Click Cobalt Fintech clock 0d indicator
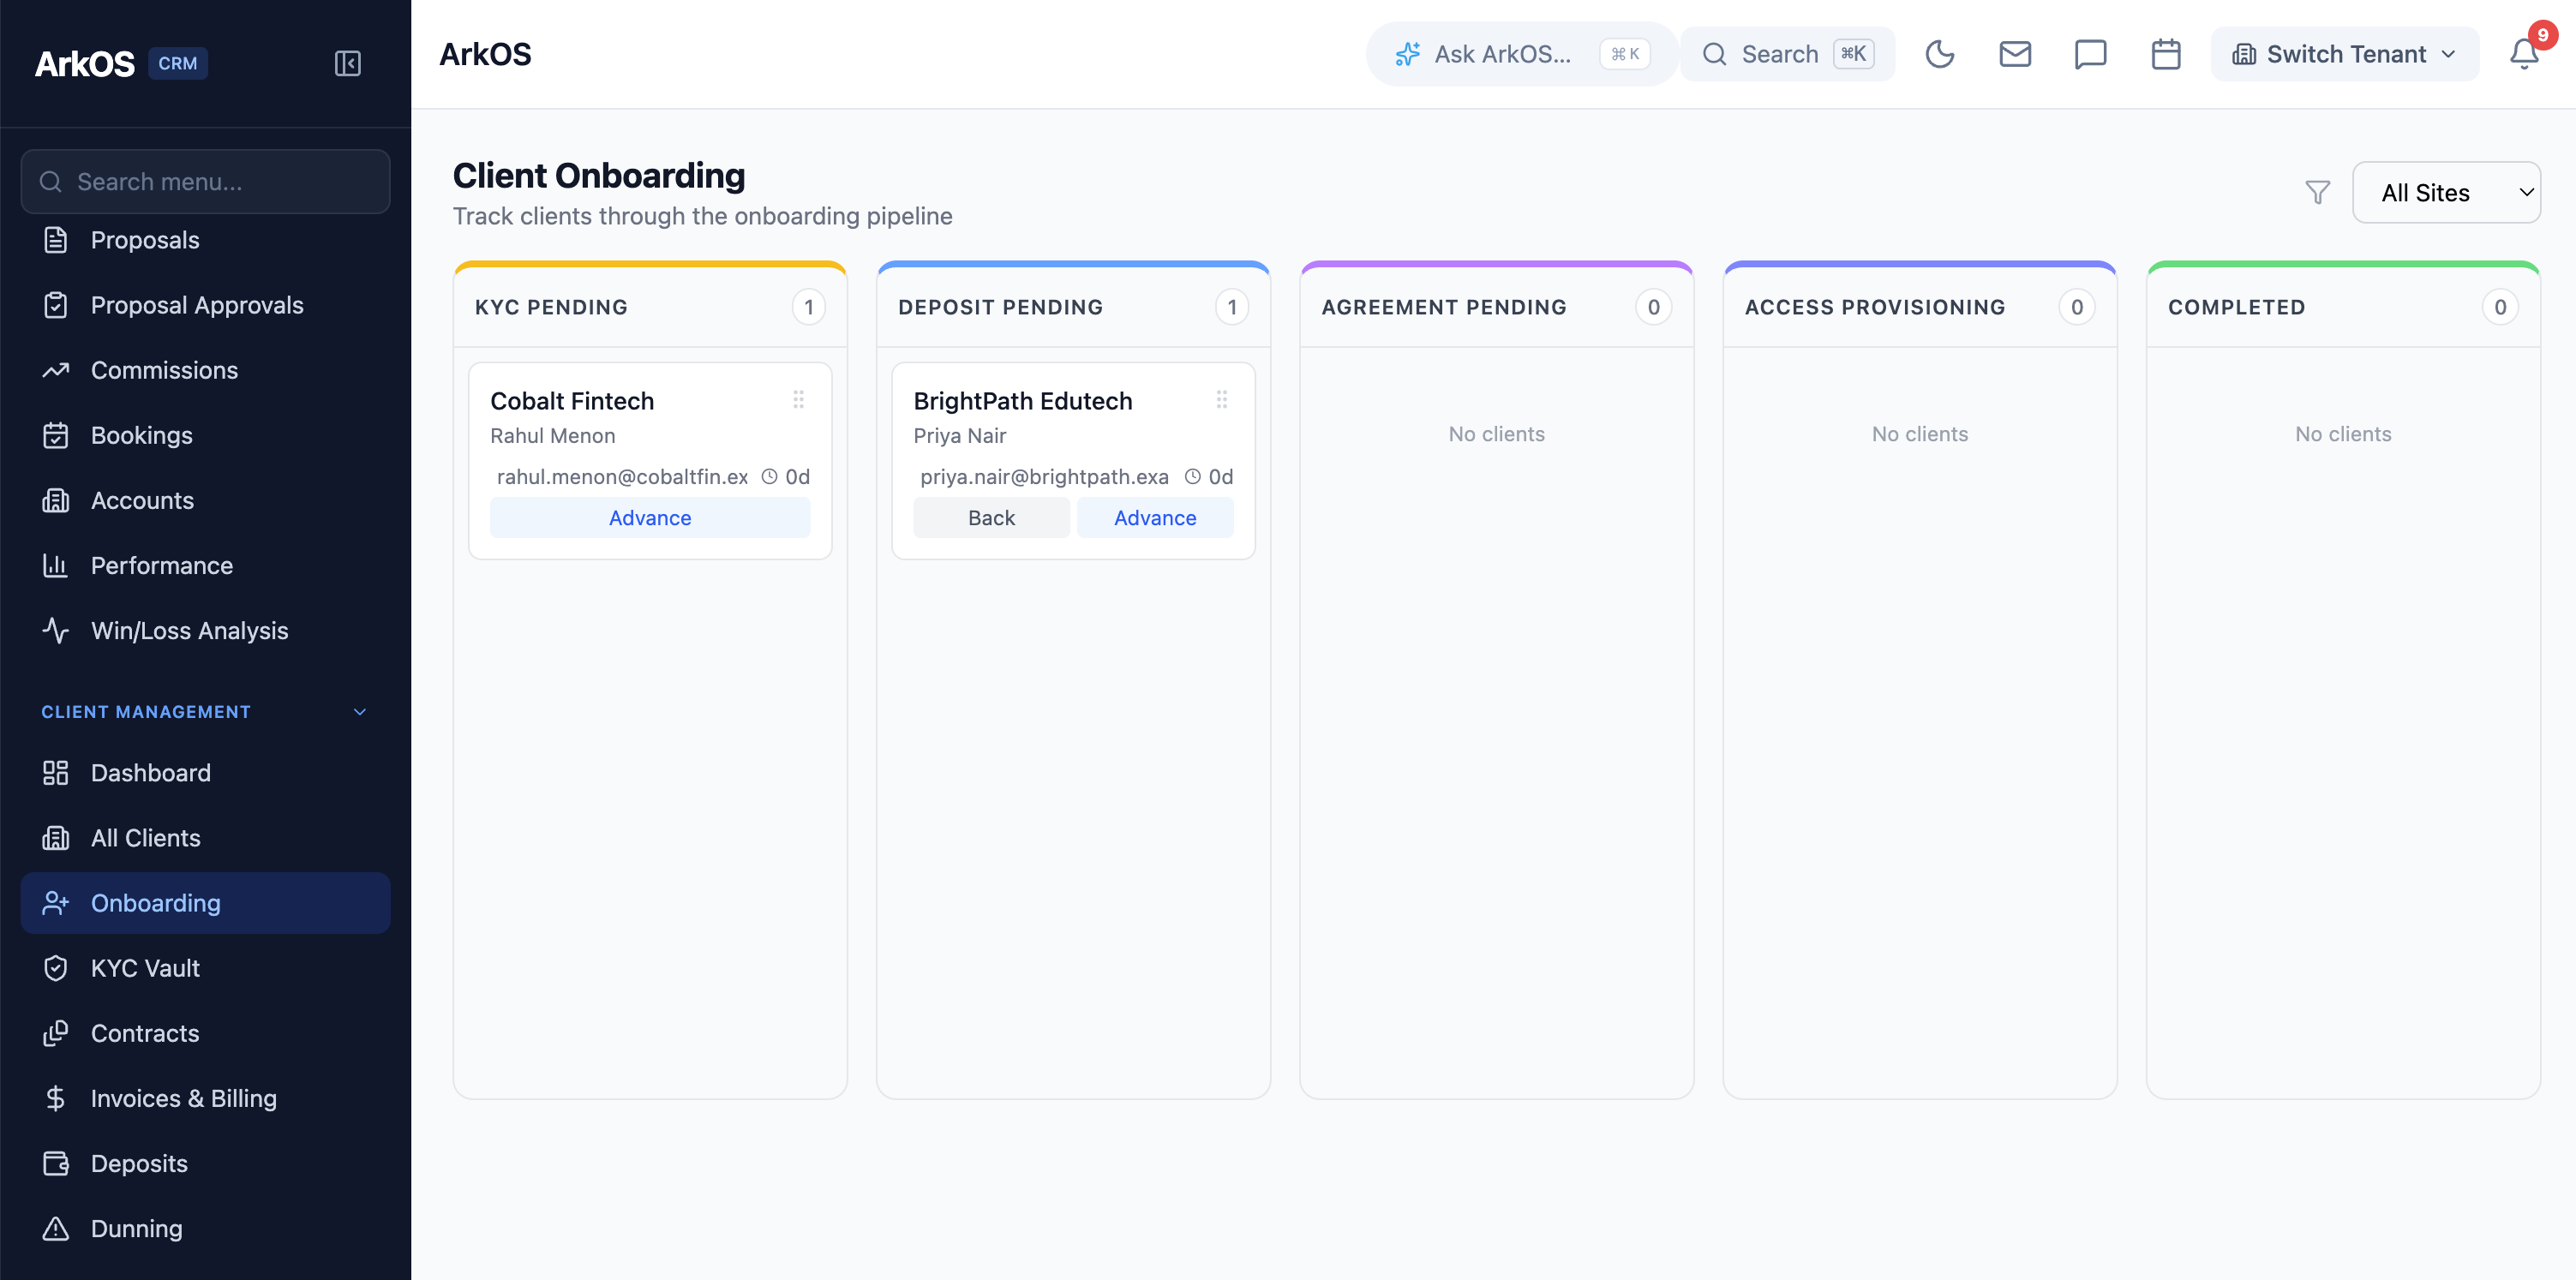2576x1280 pixels. coord(786,477)
